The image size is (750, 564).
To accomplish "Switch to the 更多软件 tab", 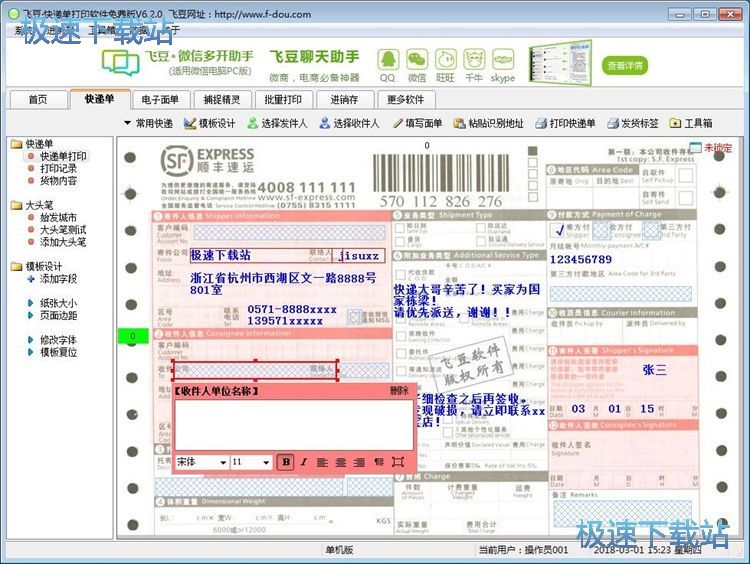I will pyautogui.click(x=406, y=100).
